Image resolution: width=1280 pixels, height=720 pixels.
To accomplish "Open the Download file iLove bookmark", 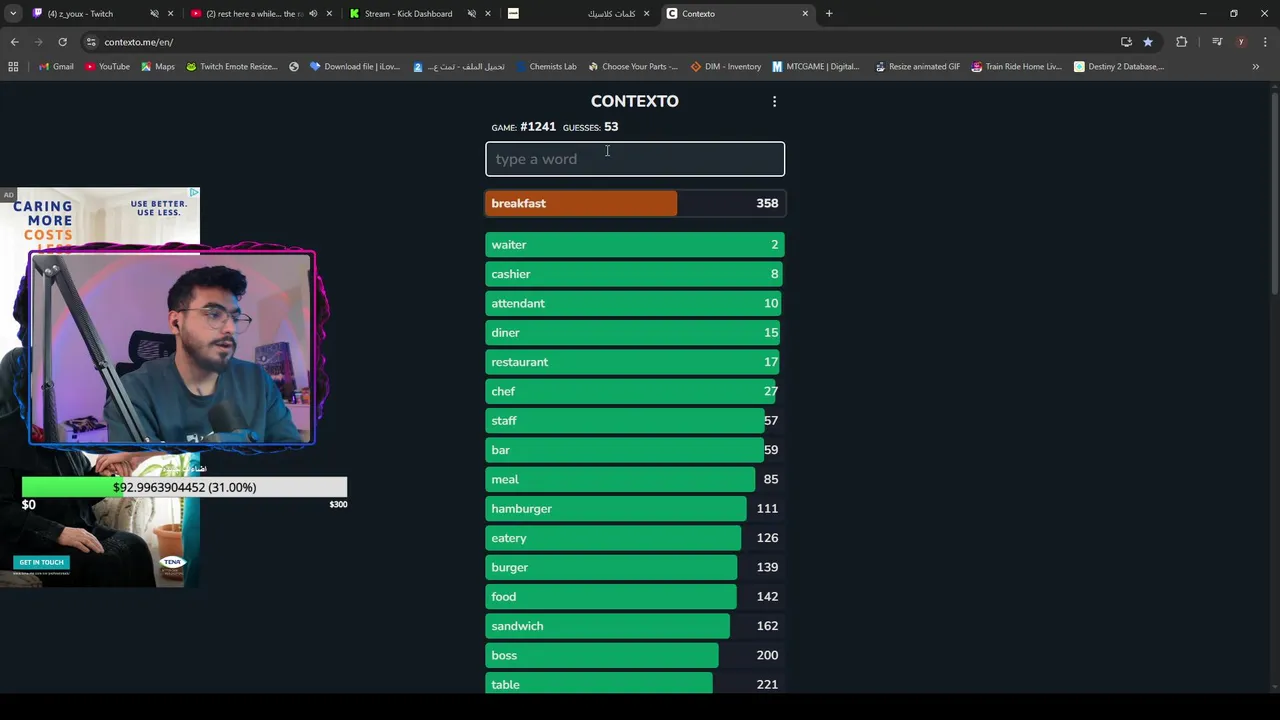I will coord(355,67).
